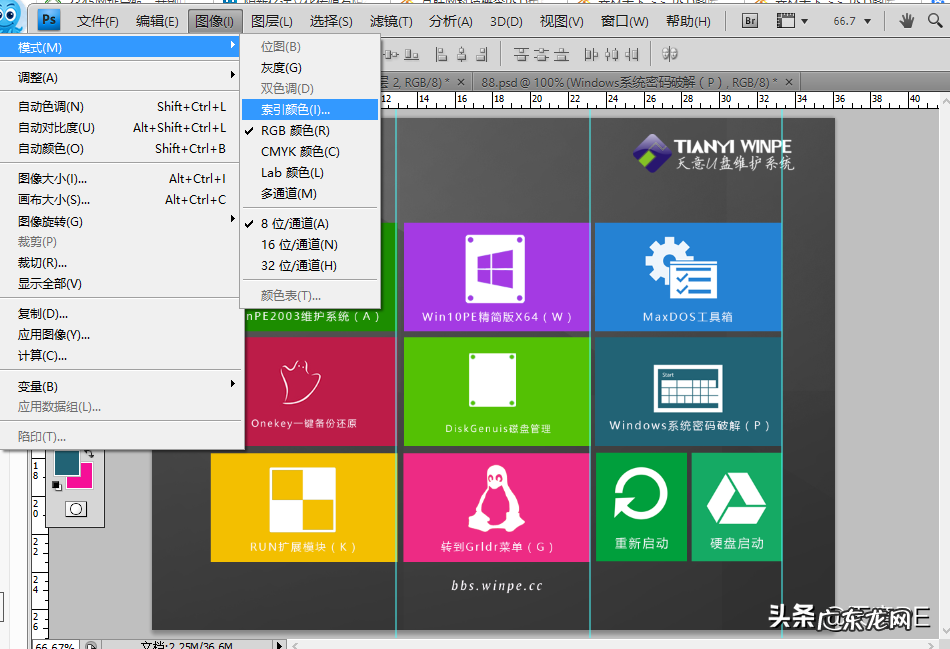
Task: Choose 索引颜色(I)... from mode submenu
Action: [x=295, y=110]
